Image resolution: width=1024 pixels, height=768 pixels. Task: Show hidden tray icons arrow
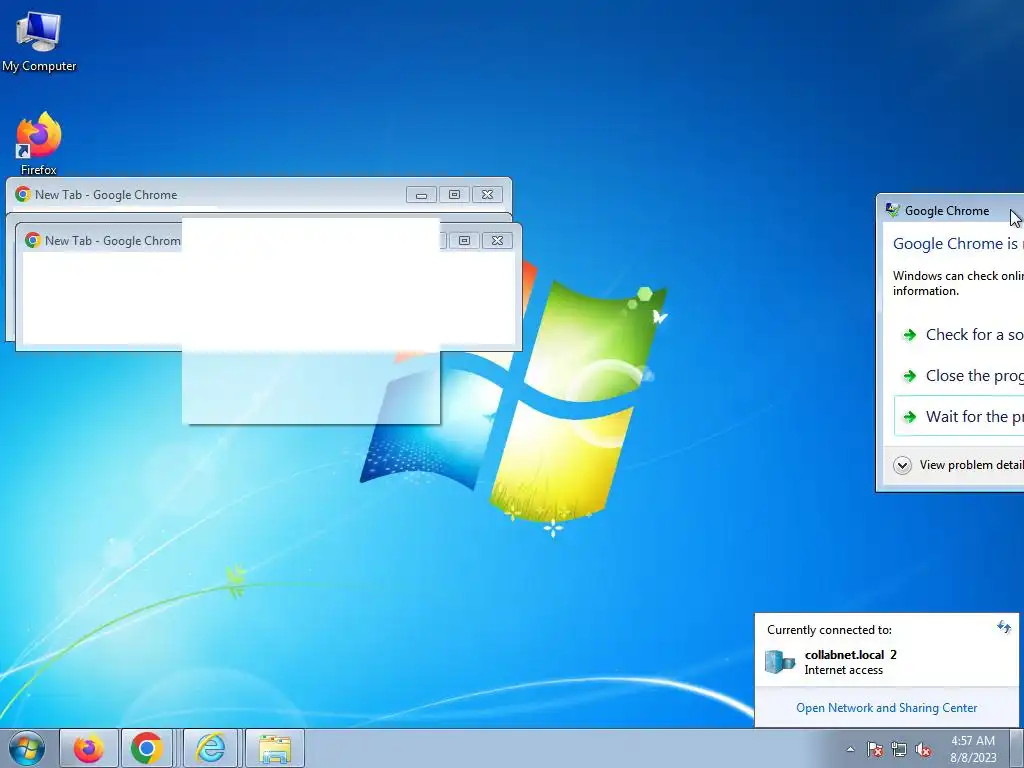point(850,749)
